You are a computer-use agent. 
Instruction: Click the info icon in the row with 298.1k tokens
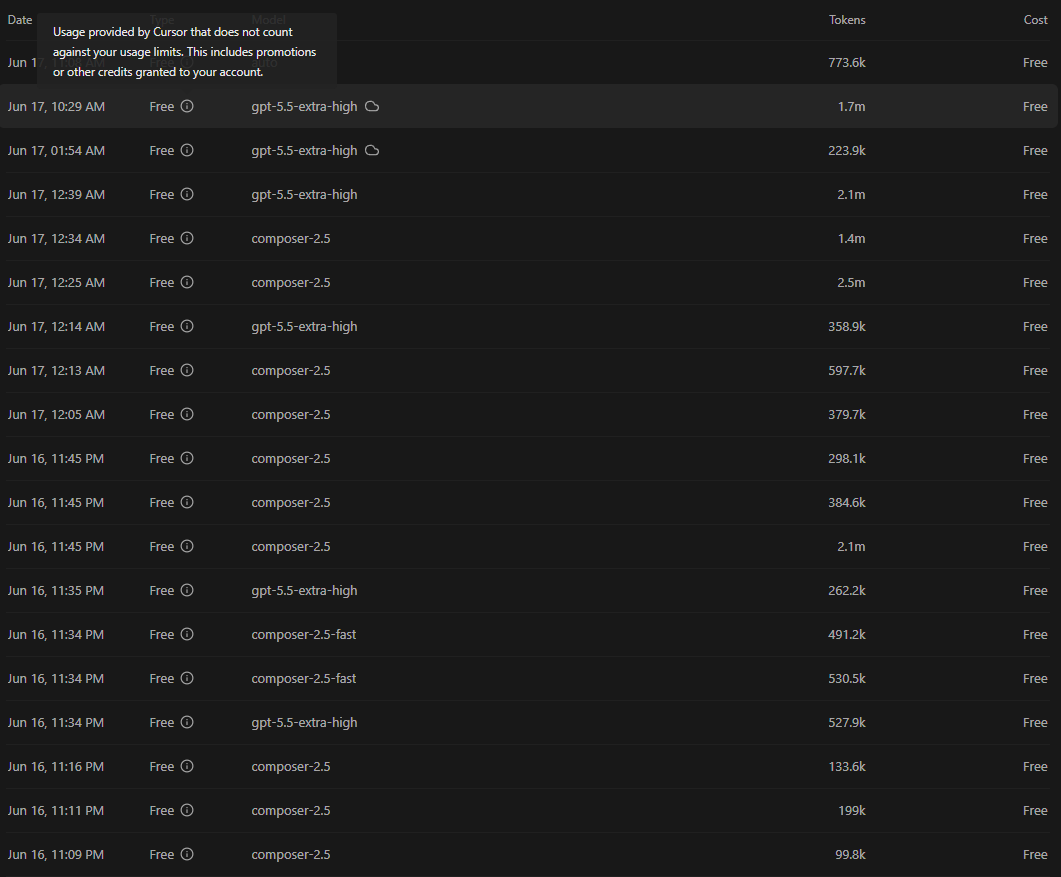pyautogui.click(x=187, y=458)
